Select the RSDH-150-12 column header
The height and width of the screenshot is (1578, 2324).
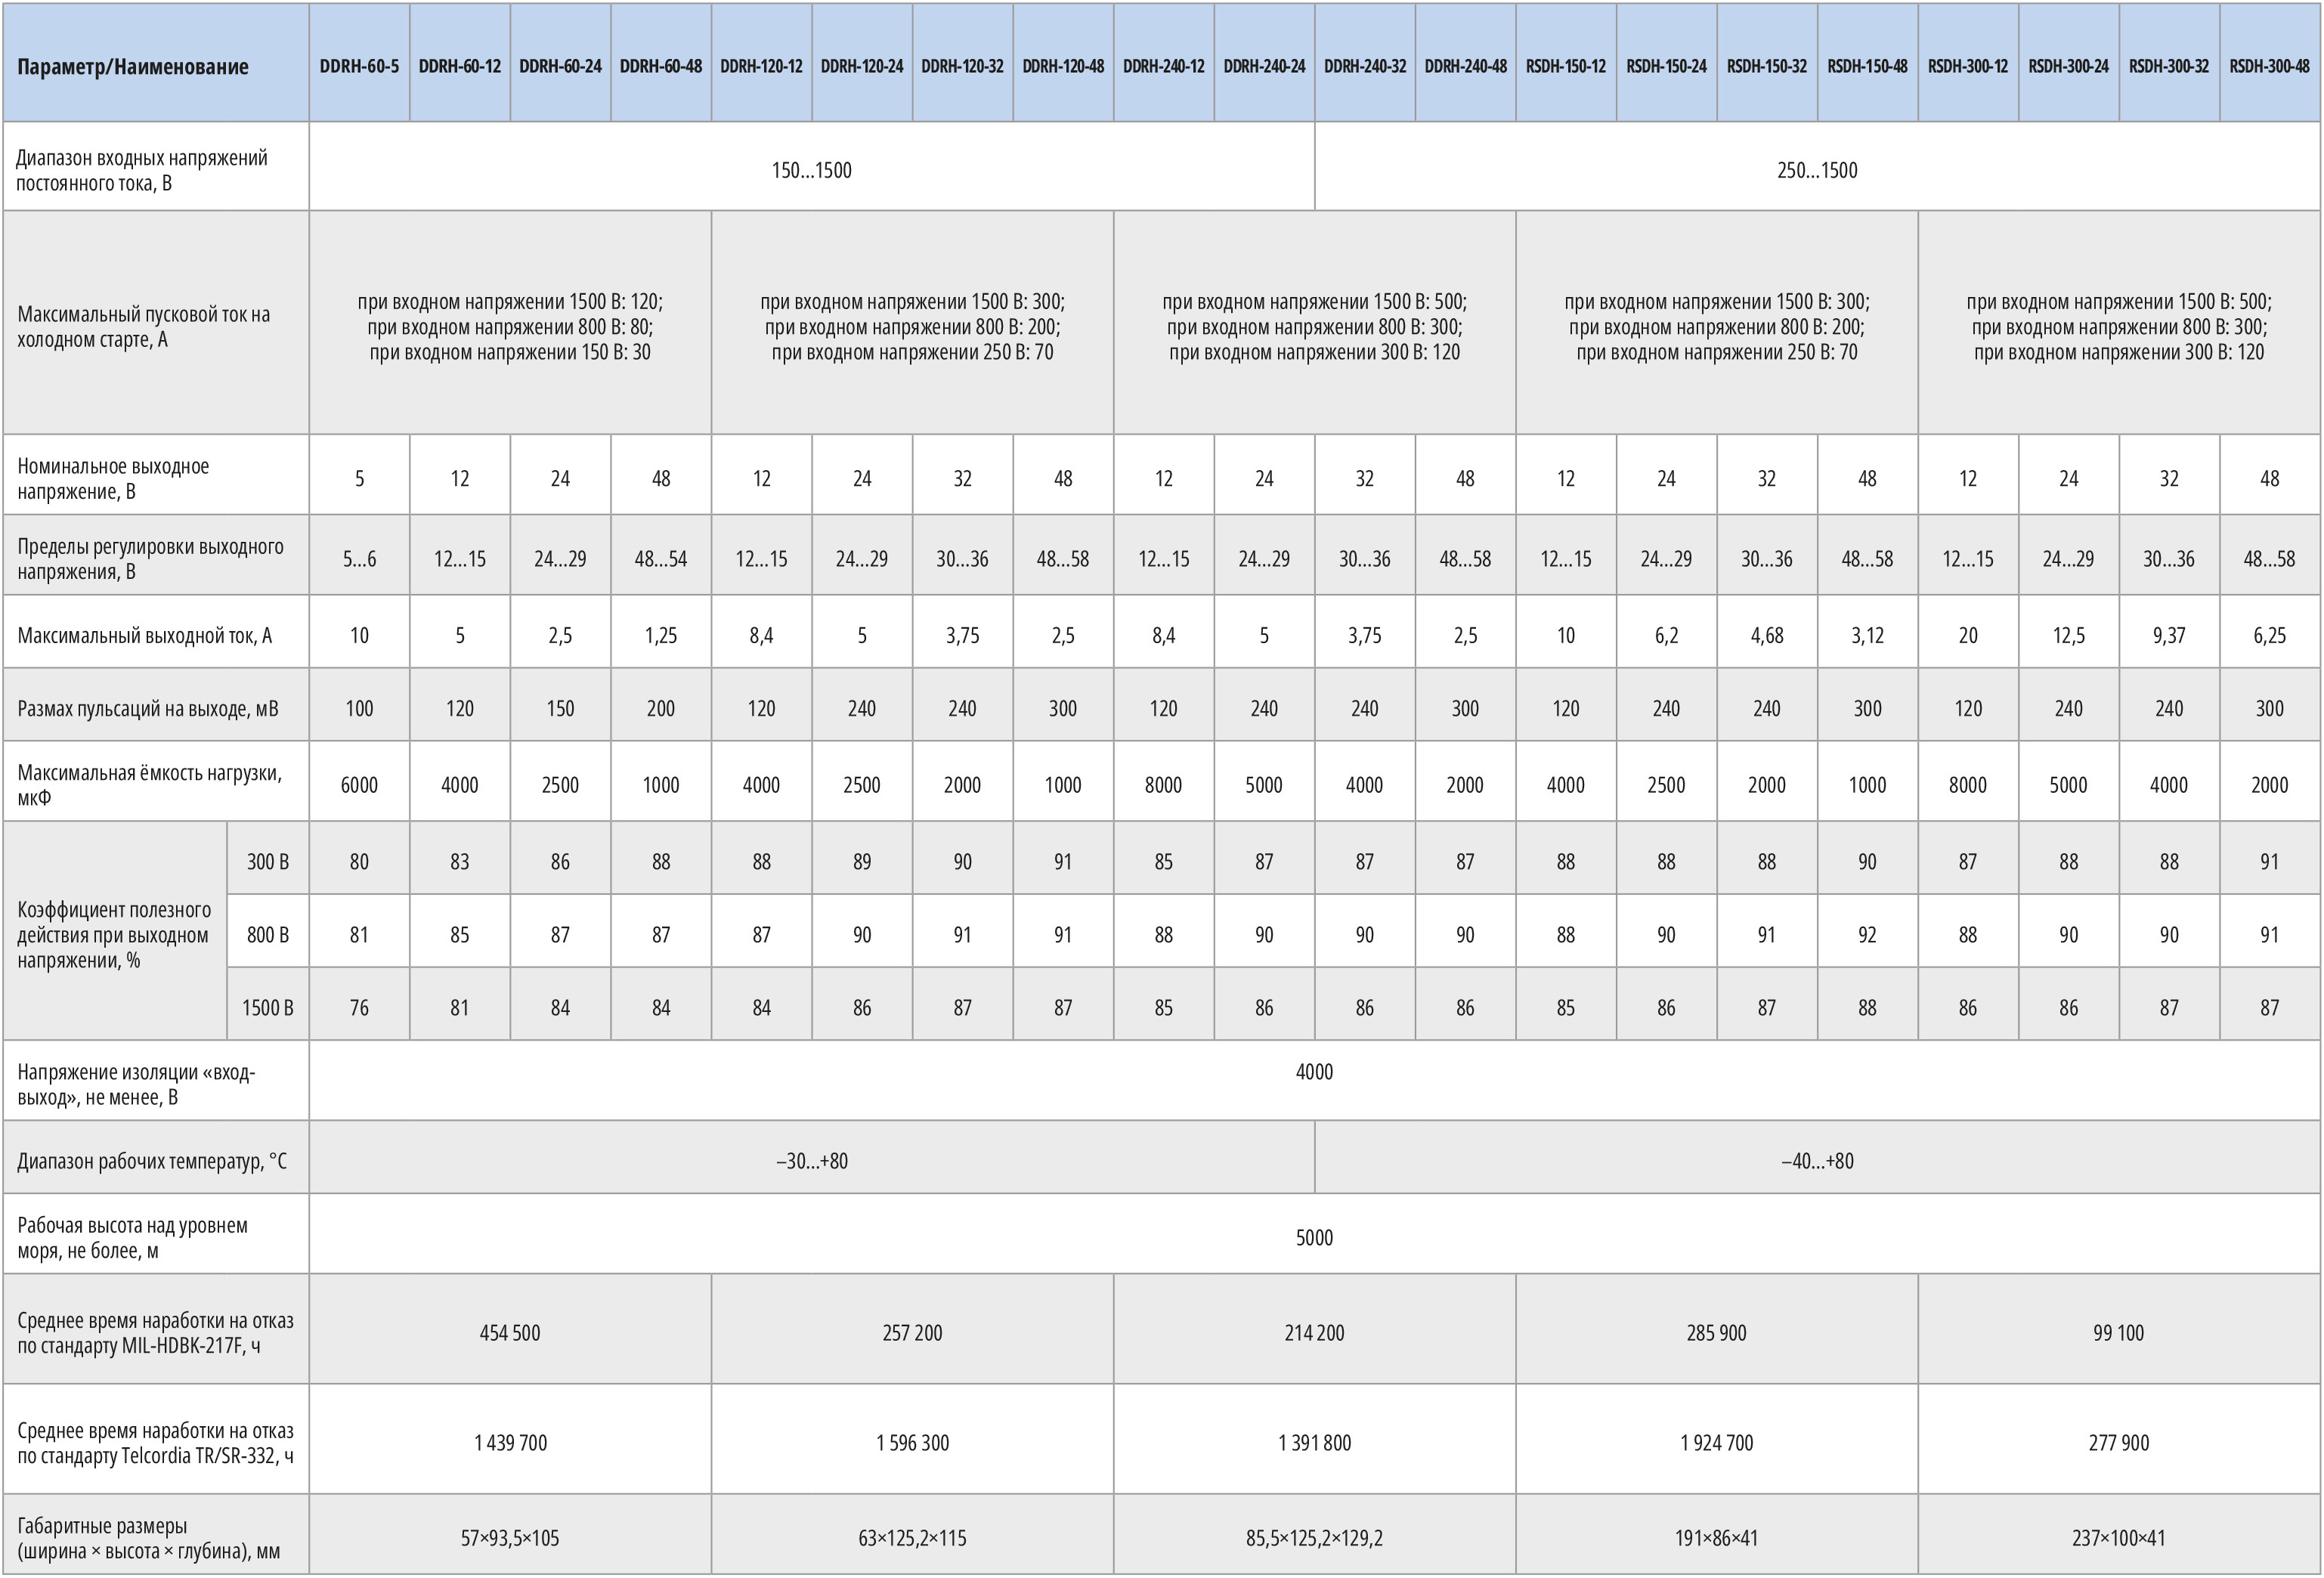click(x=1566, y=62)
